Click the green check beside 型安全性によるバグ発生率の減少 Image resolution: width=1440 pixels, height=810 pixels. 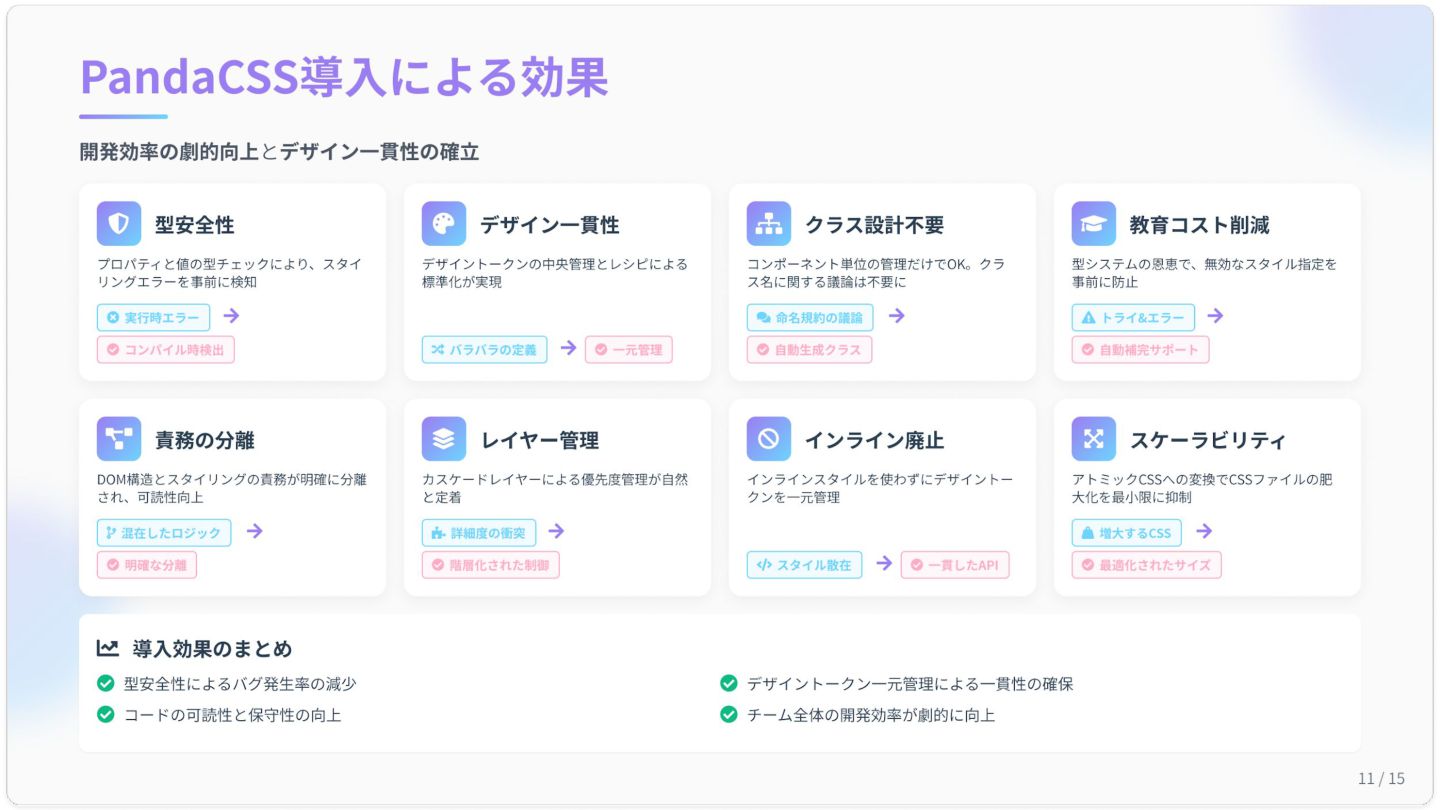105,684
